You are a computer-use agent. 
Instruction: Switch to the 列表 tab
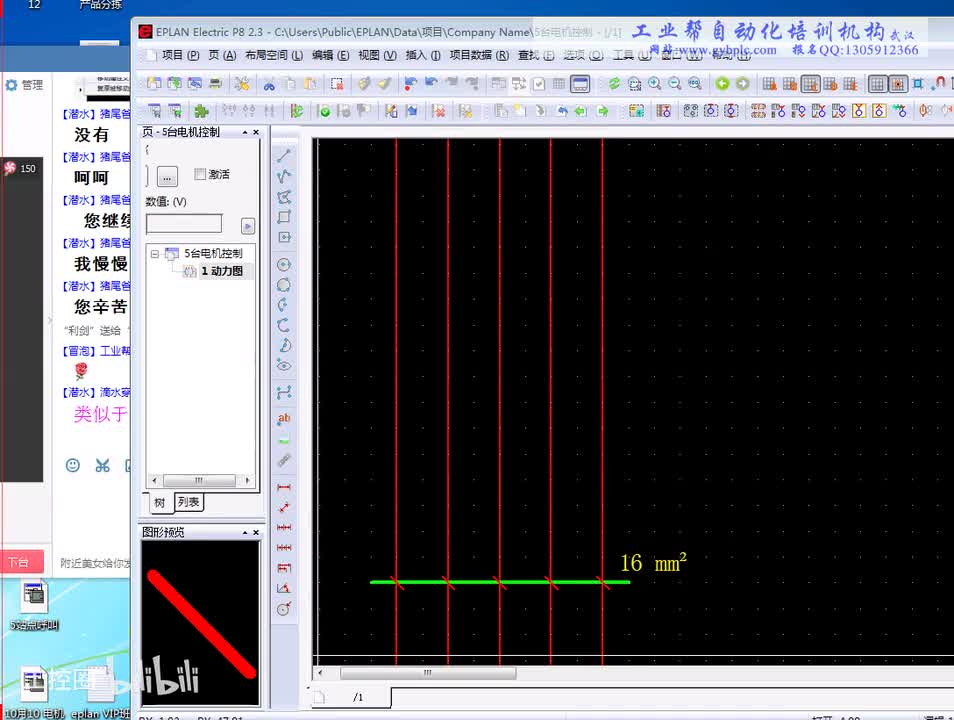(189, 502)
